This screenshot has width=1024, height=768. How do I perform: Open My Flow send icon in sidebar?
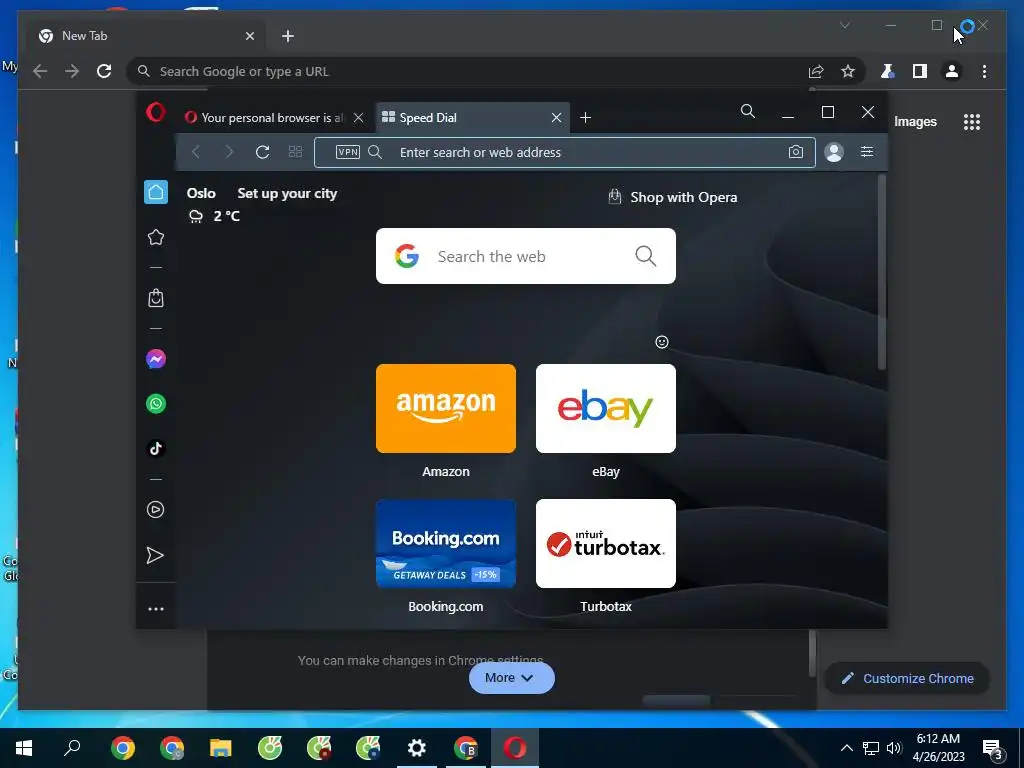click(x=155, y=555)
